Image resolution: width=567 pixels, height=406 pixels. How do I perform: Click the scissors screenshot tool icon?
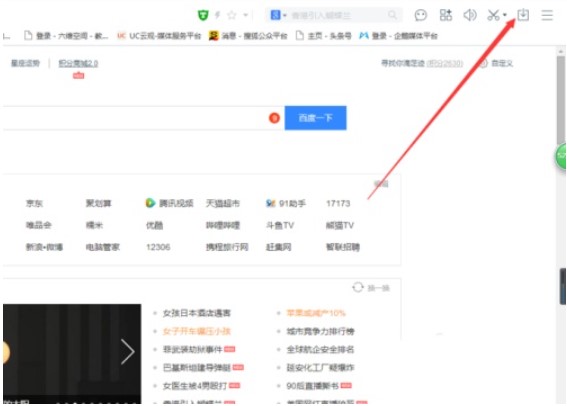coord(493,15)
